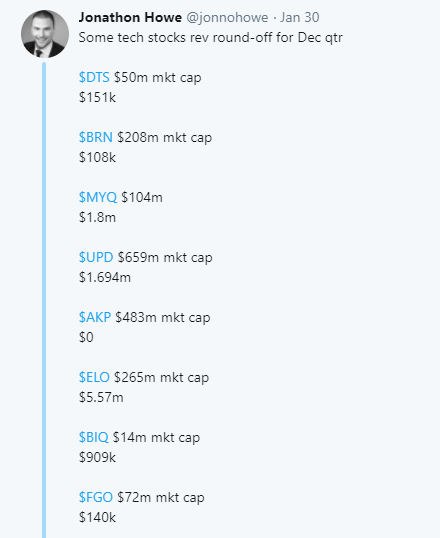The image size is (440, 538).
Task: Open the Jan 30 tweet timestamp
Action: [x=300, y=17]
